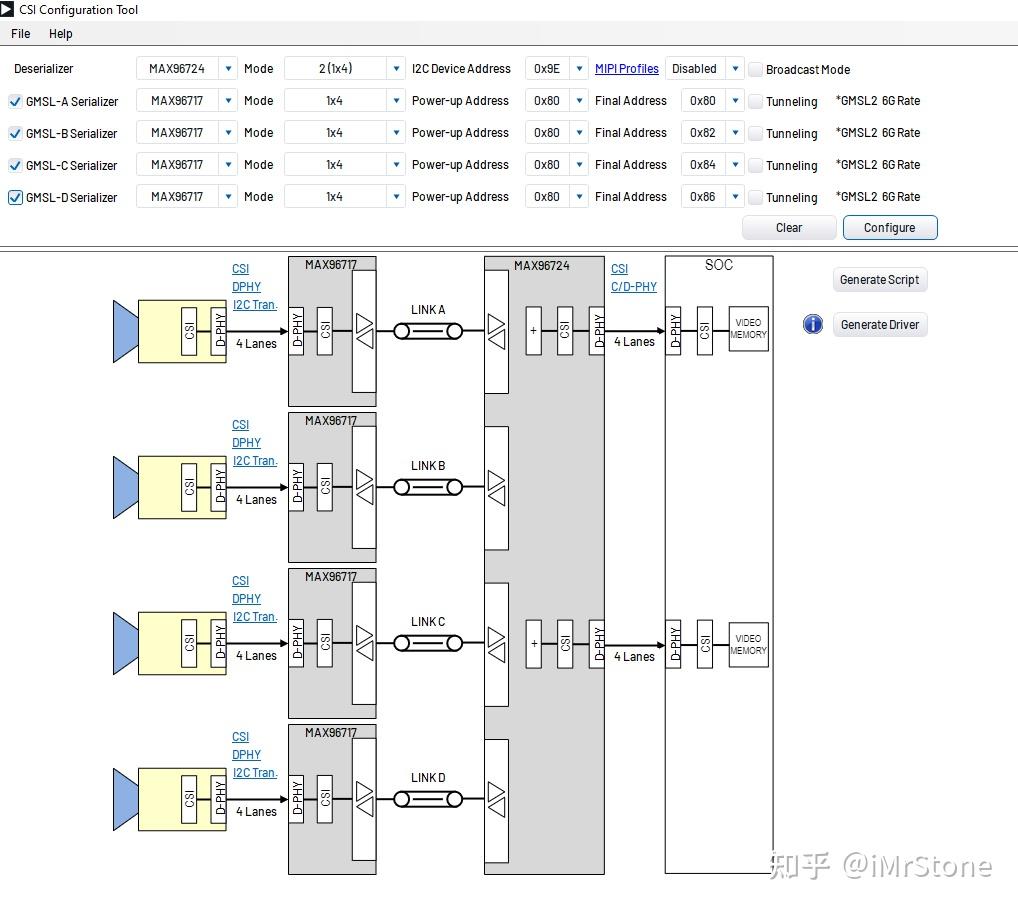This screenshot has height=907, width=1018.
Task: Click the Generate Script button
Action: (x=879, y=280)
